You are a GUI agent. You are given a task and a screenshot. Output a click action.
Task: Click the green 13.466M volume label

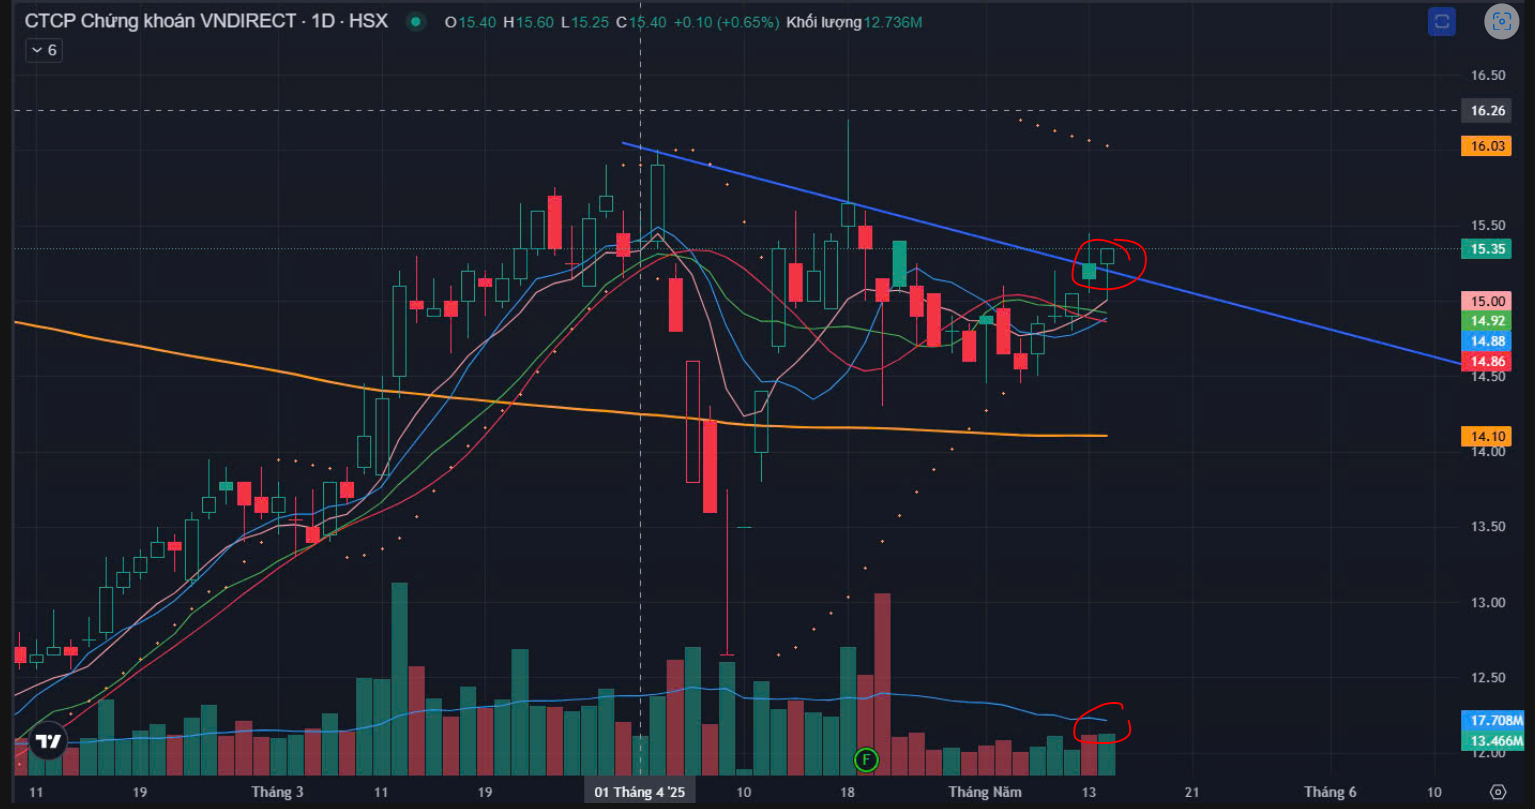coord(1494,740)
